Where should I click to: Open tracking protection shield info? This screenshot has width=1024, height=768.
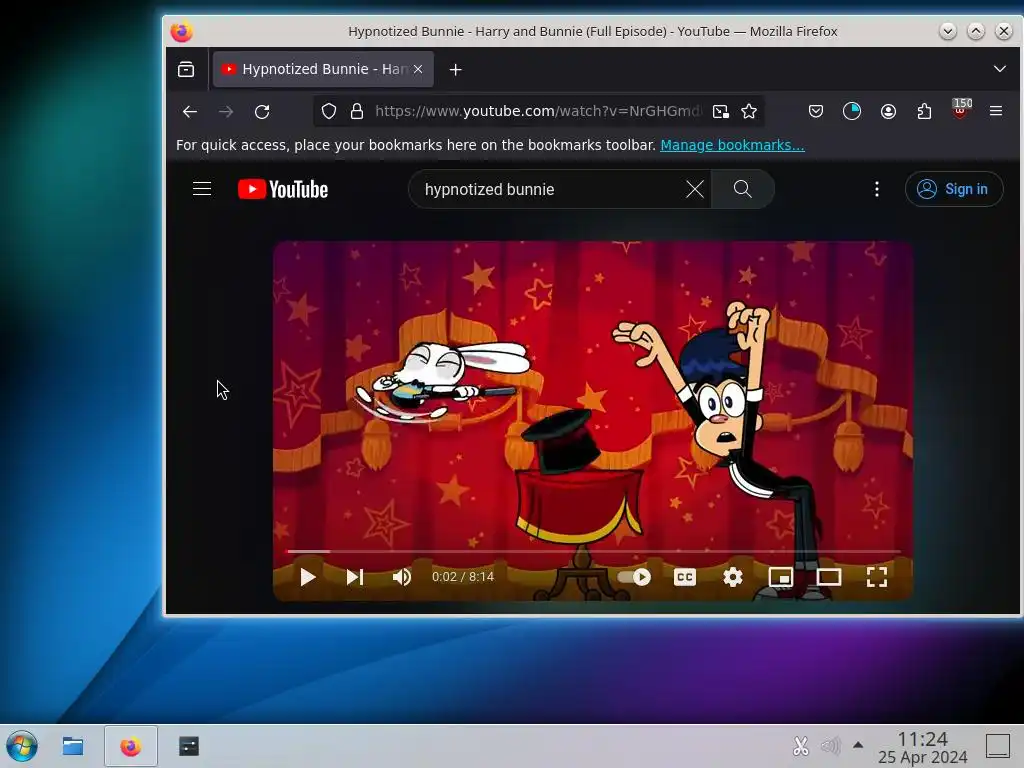[328, 112]
